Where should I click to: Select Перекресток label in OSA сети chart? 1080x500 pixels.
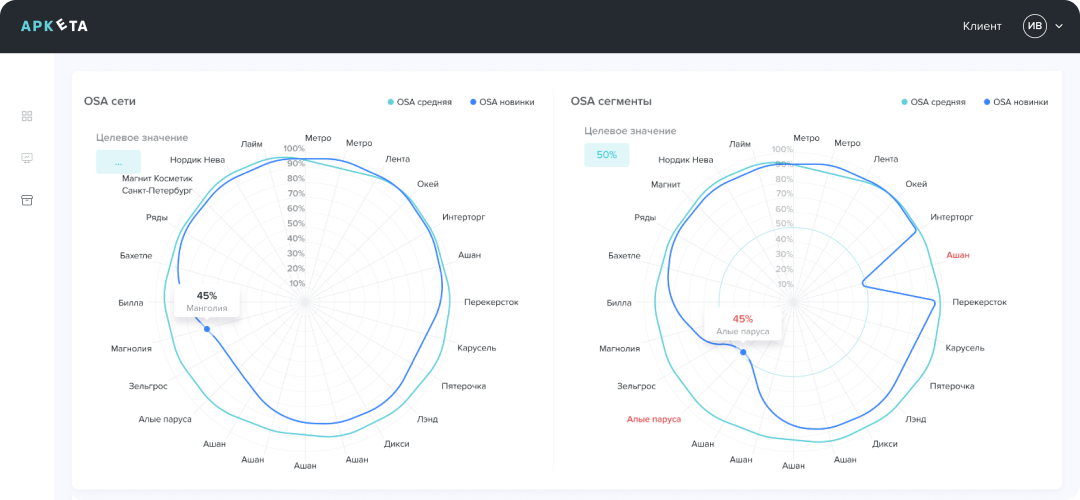491,302
